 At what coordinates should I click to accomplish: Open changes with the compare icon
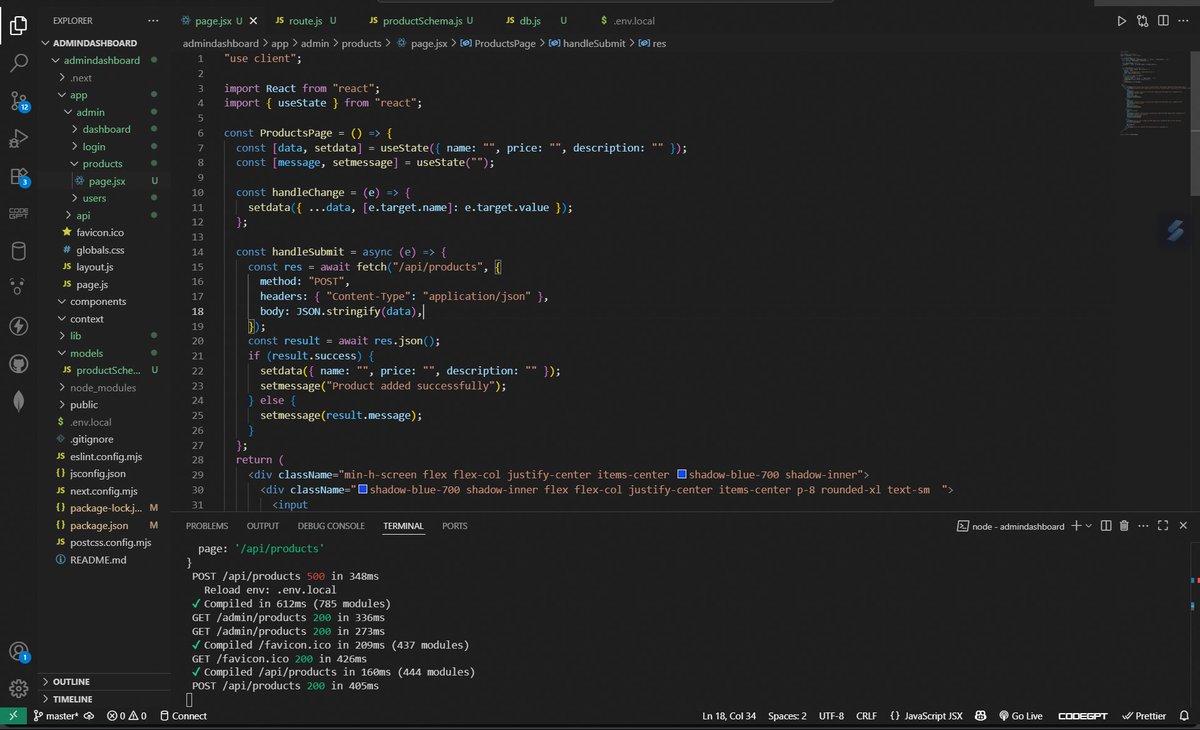tap(1143, 20)
